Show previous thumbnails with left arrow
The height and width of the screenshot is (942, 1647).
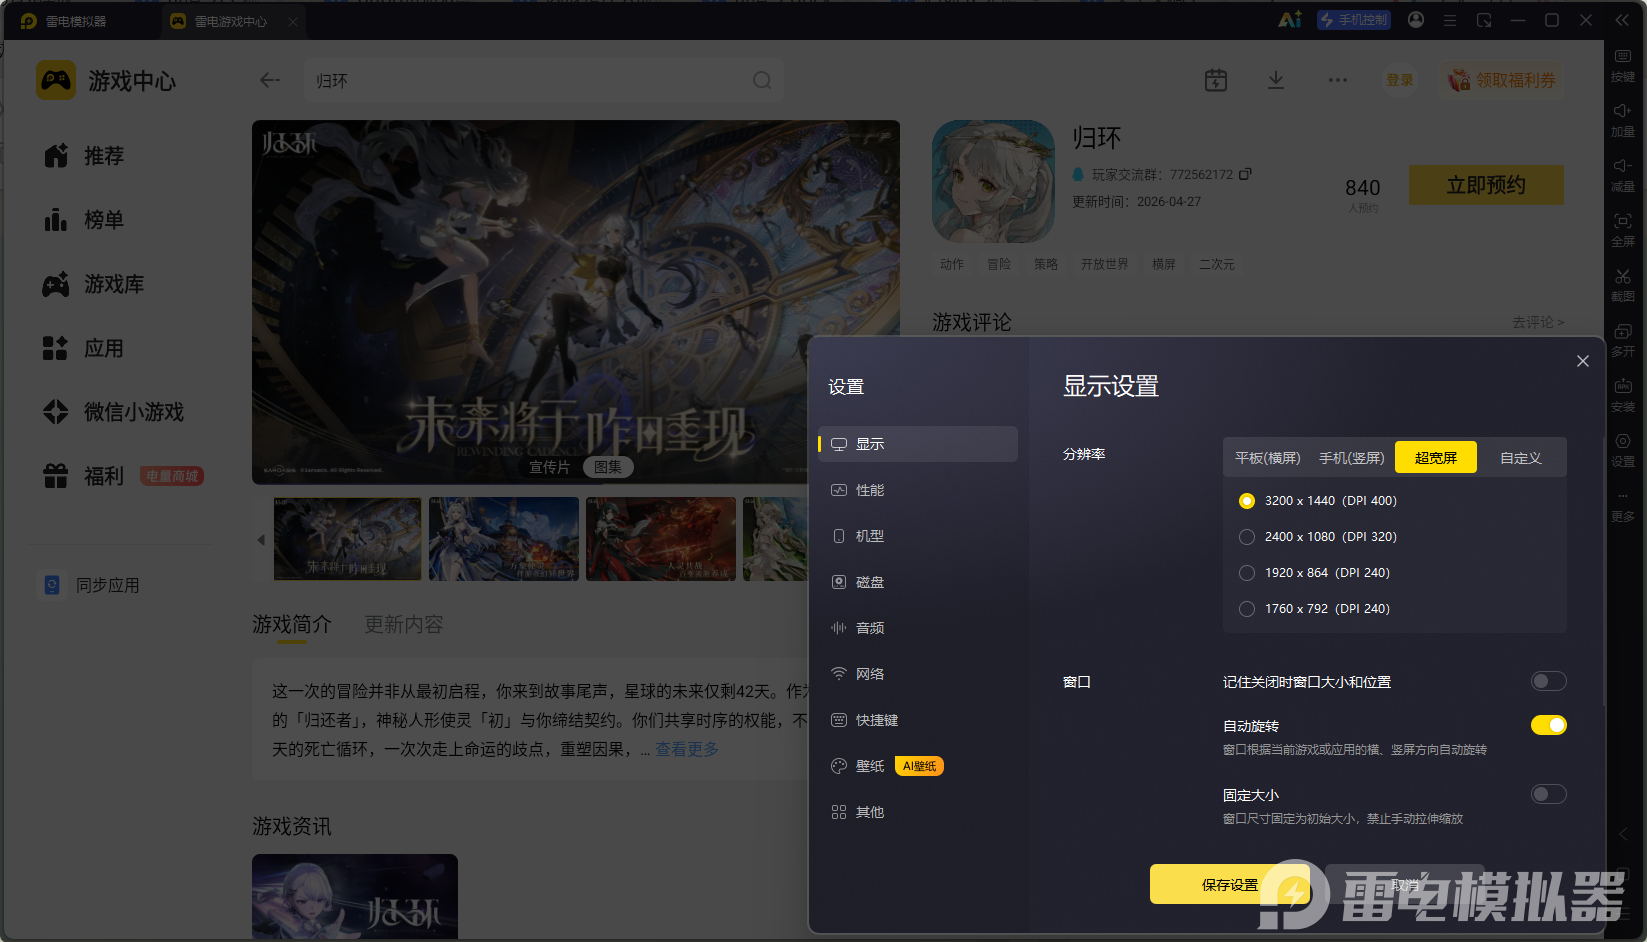tap(261, 540)
